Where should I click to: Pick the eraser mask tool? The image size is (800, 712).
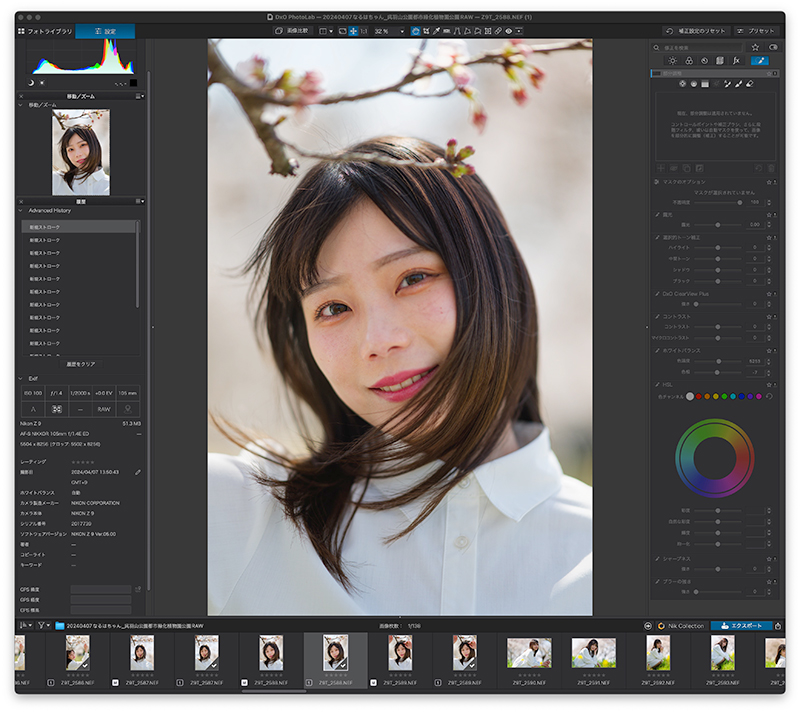pos(750,84)
